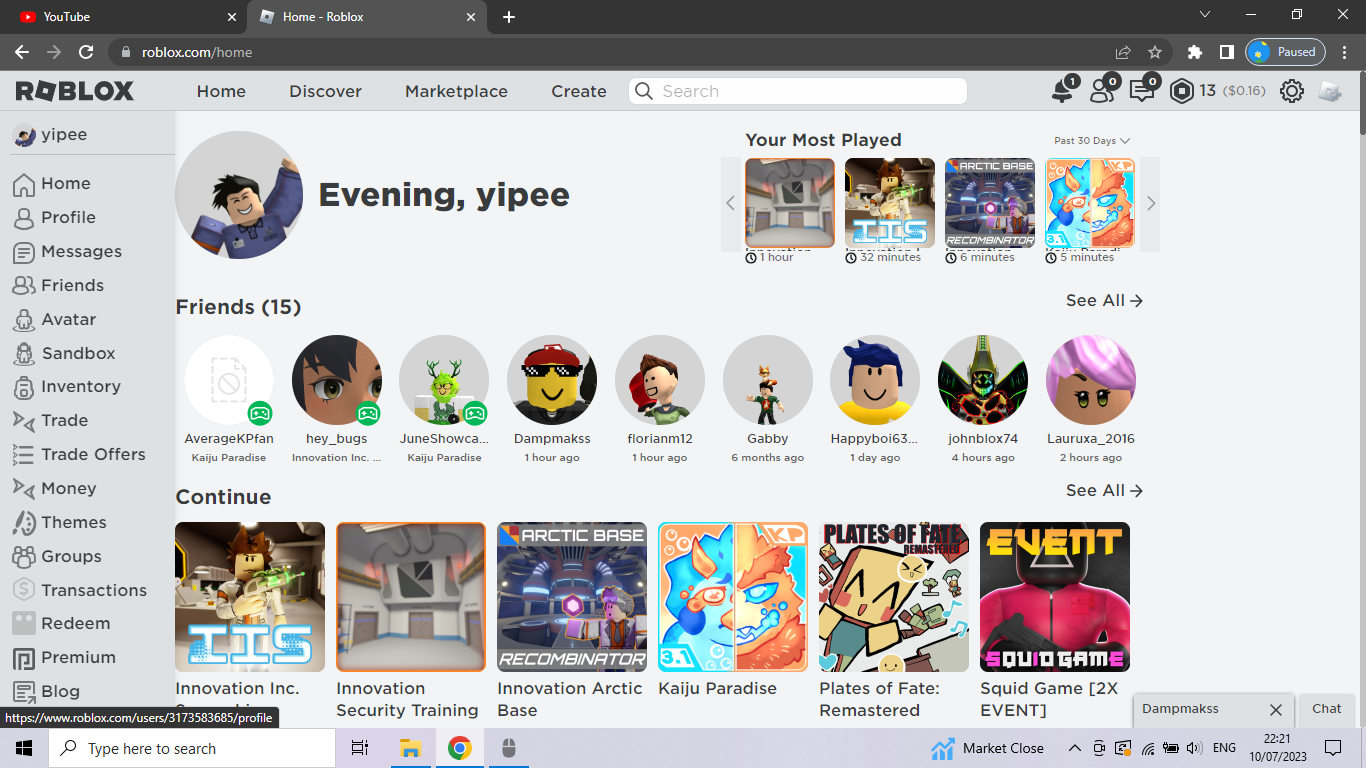Go to Discover in top navigation
This screenshot has height=768, width=1366.
pos(325,91)
